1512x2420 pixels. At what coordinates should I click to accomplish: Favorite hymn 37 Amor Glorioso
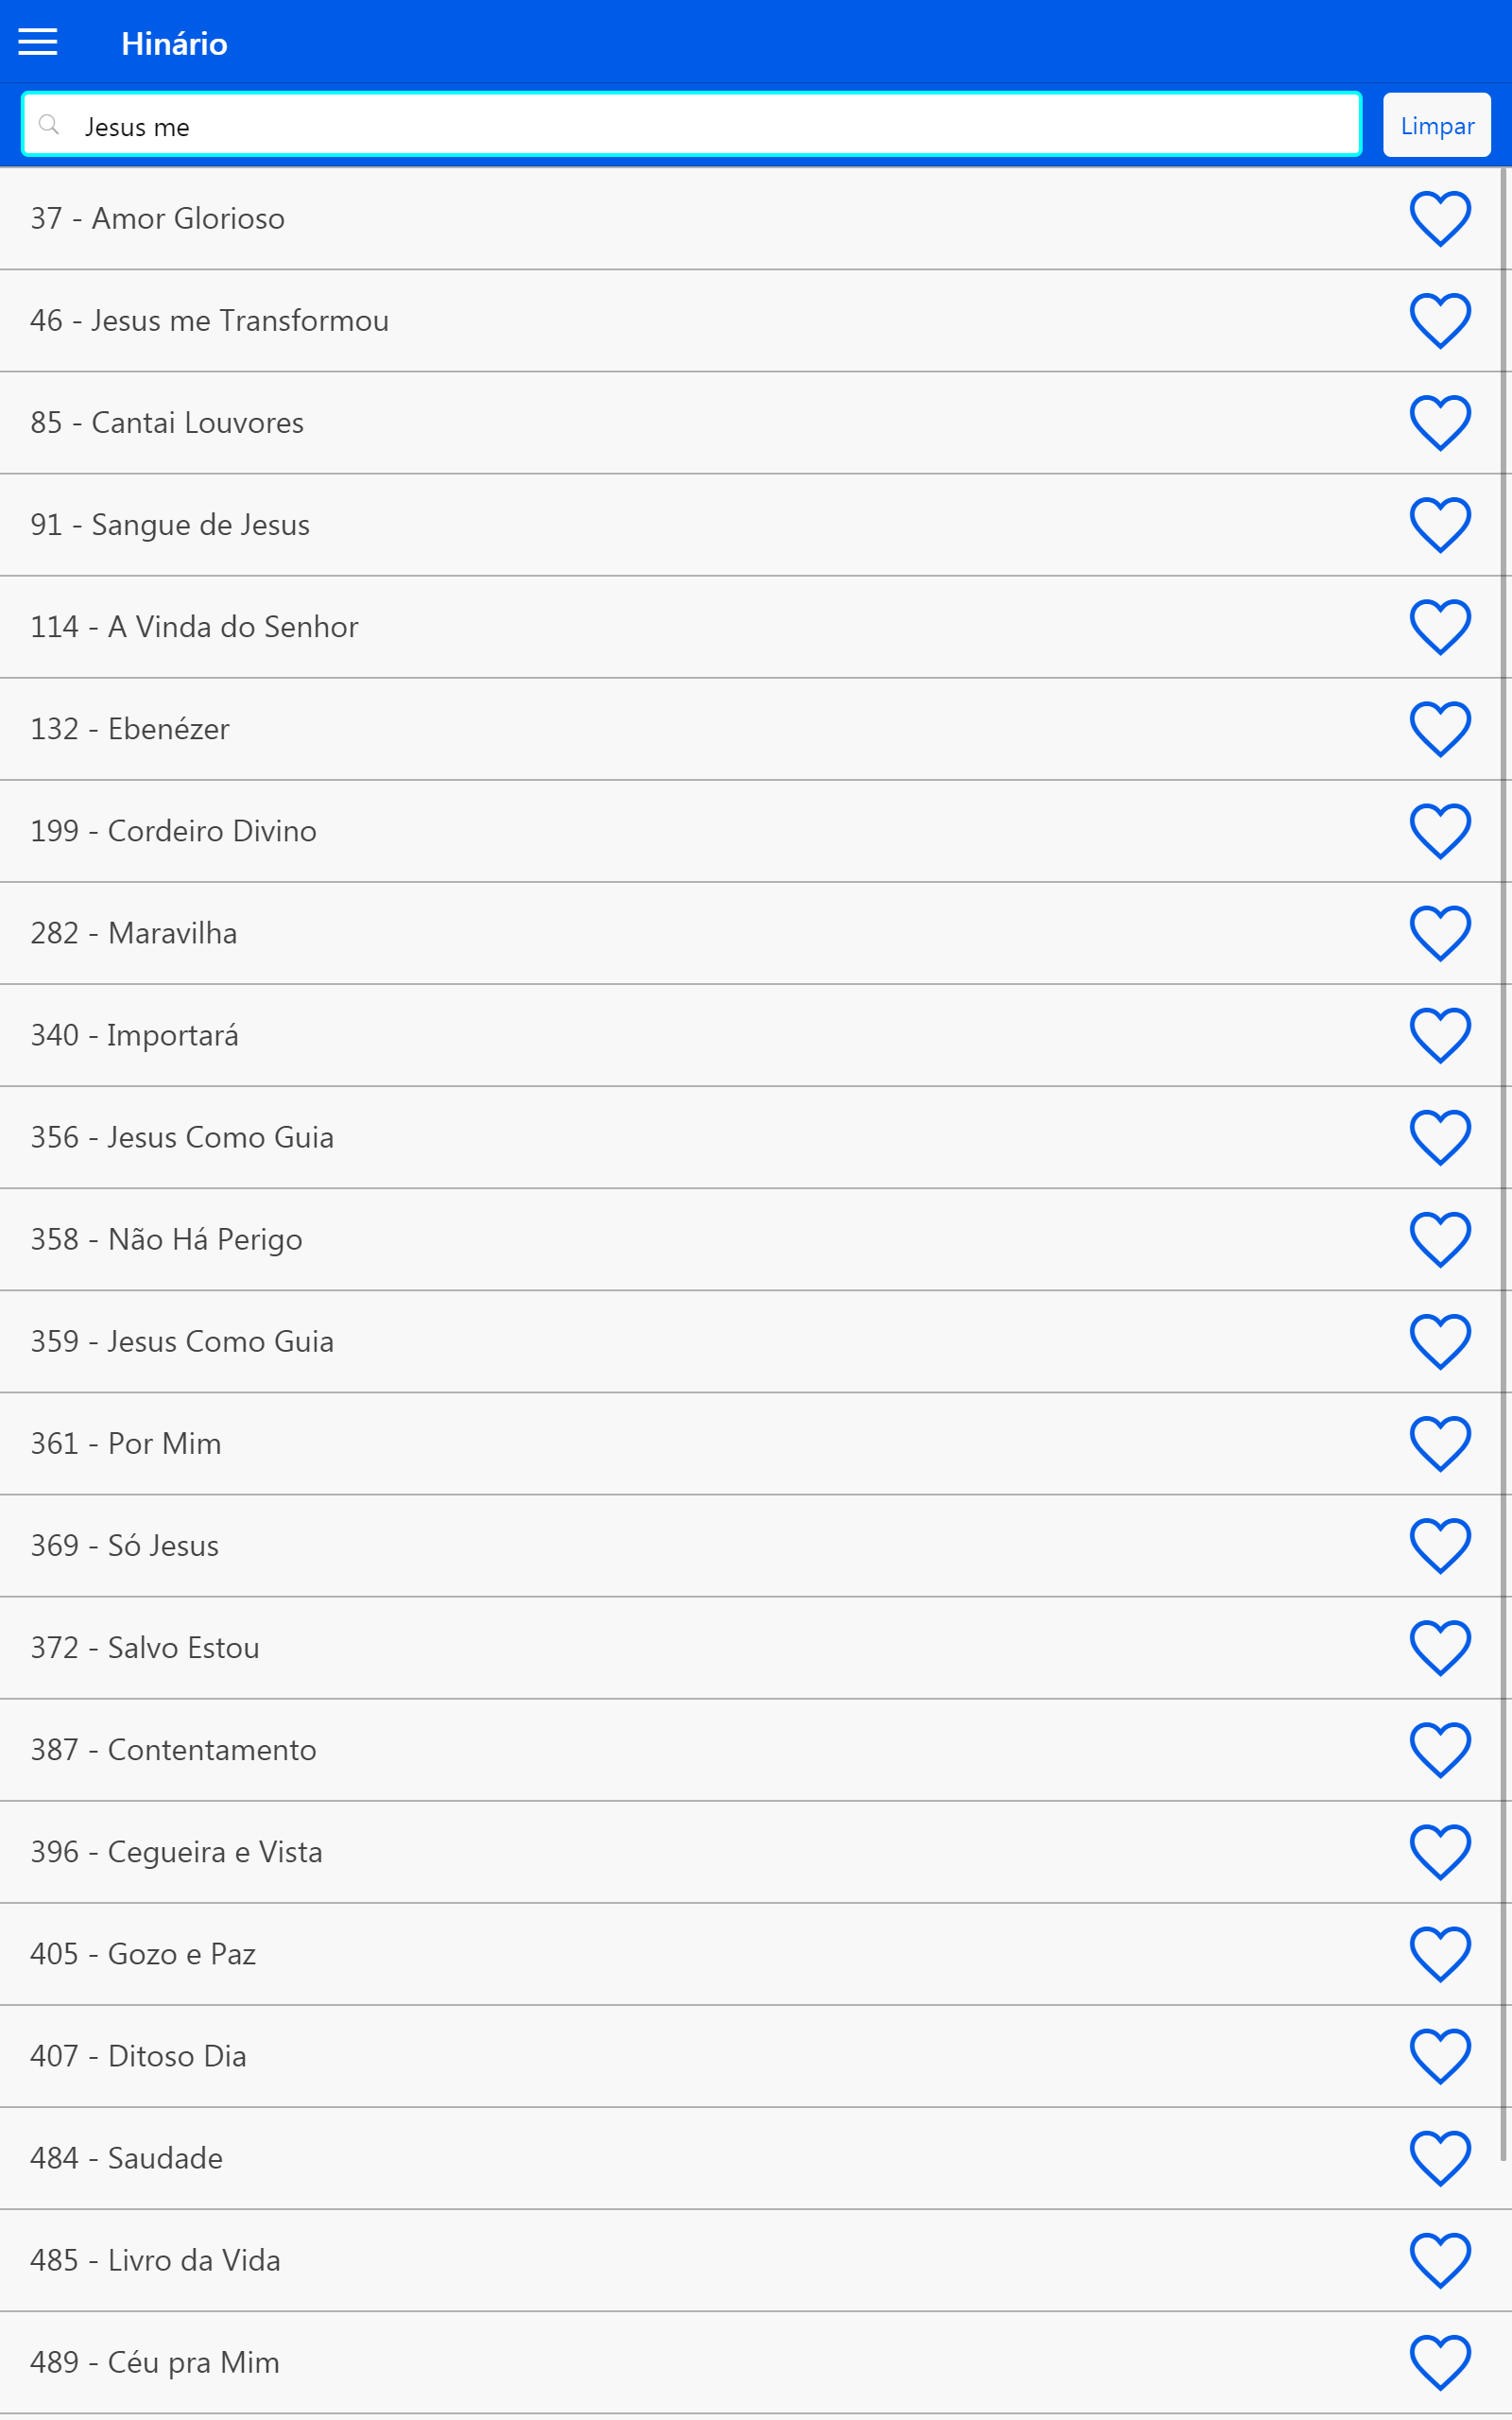coord(1440,218)
